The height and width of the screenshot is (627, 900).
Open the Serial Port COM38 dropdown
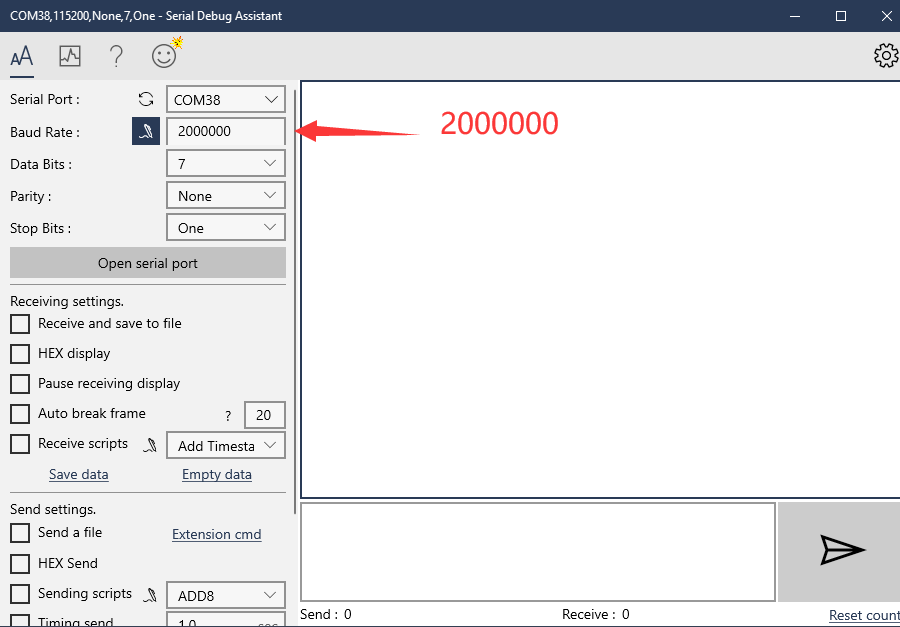226,99
